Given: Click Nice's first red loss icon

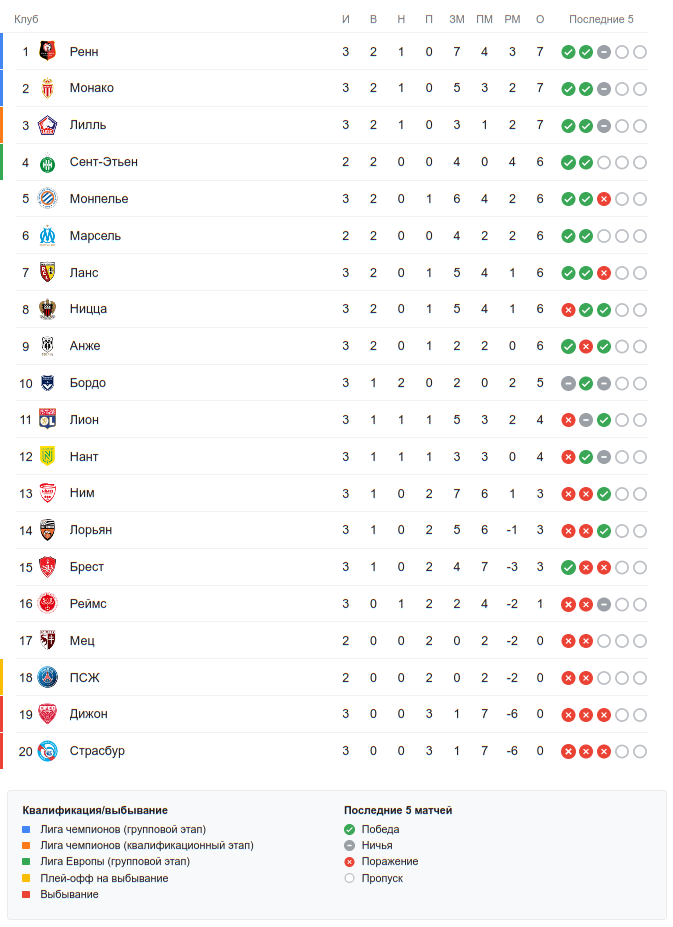Looking at the screenshot, I should [x=568, y=310].
